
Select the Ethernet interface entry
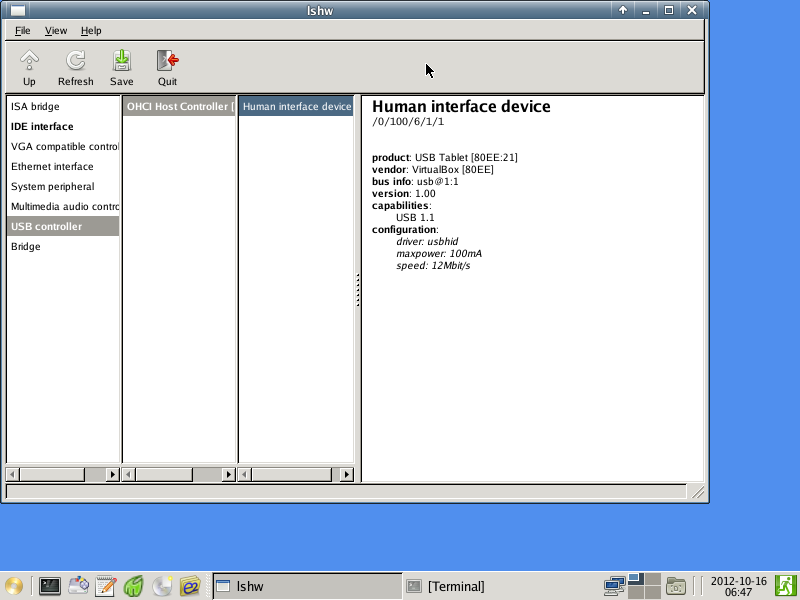(x=63, y=166)
